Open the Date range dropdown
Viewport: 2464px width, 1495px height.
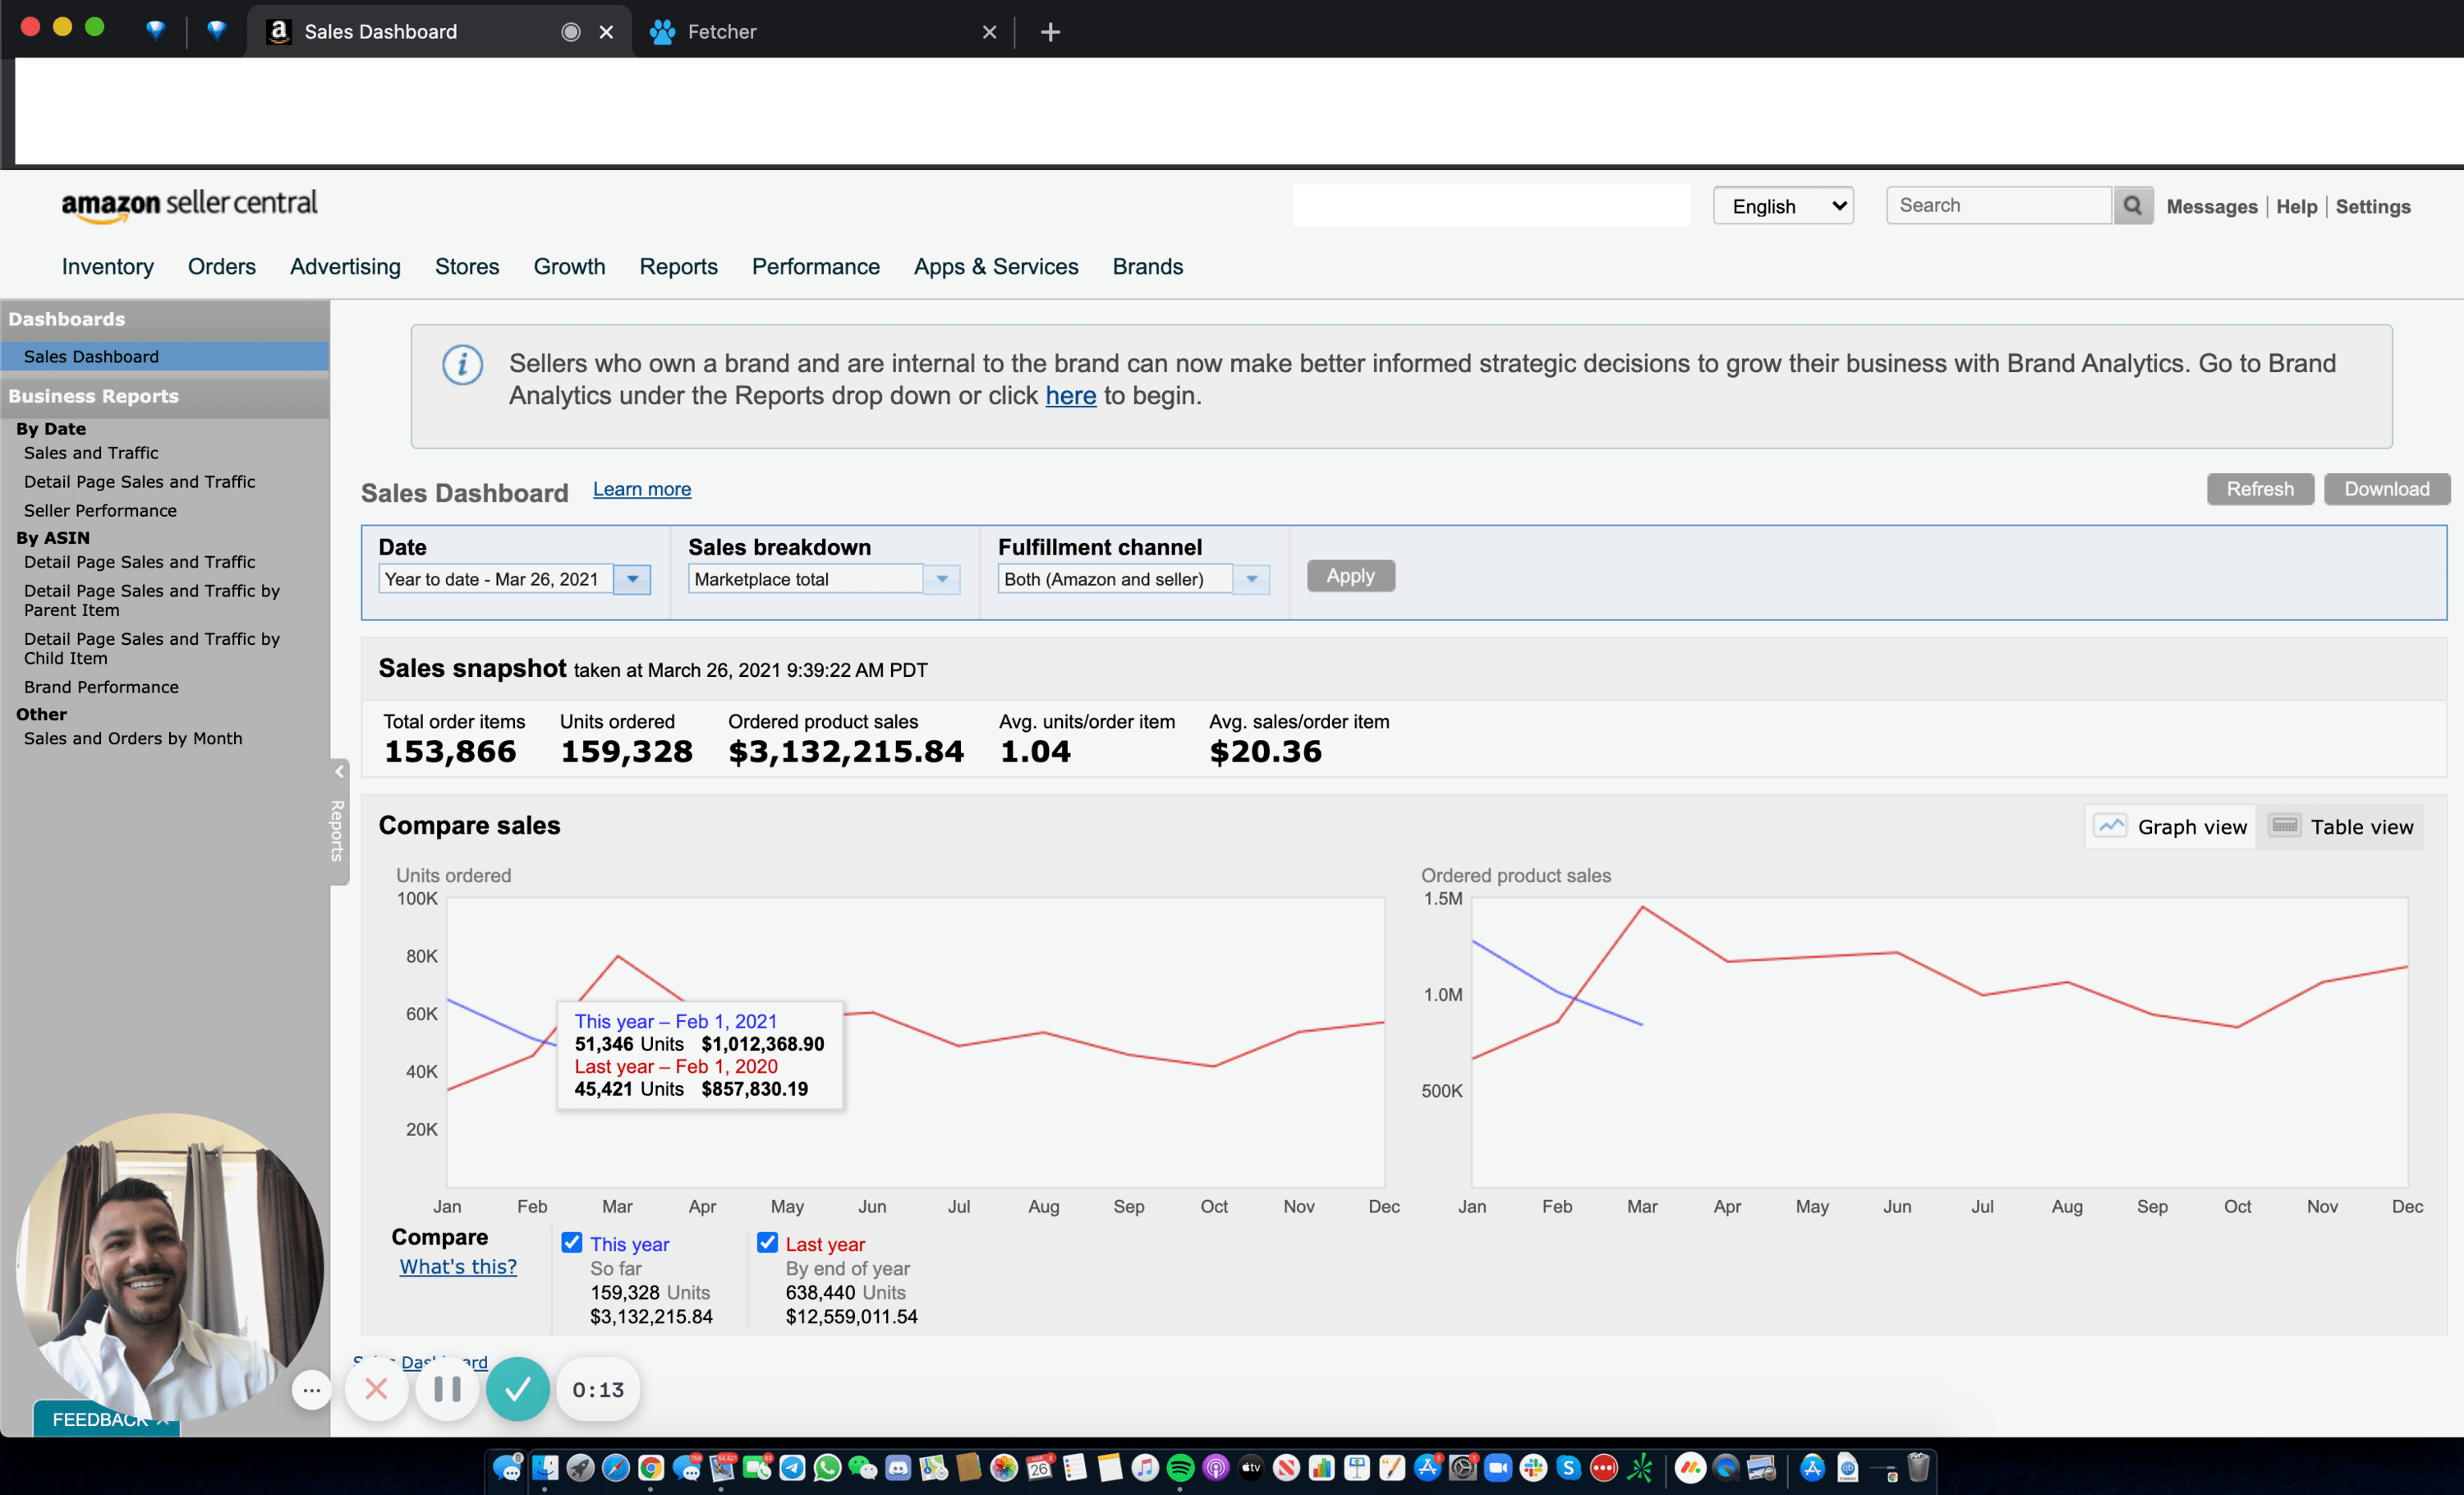631,579
